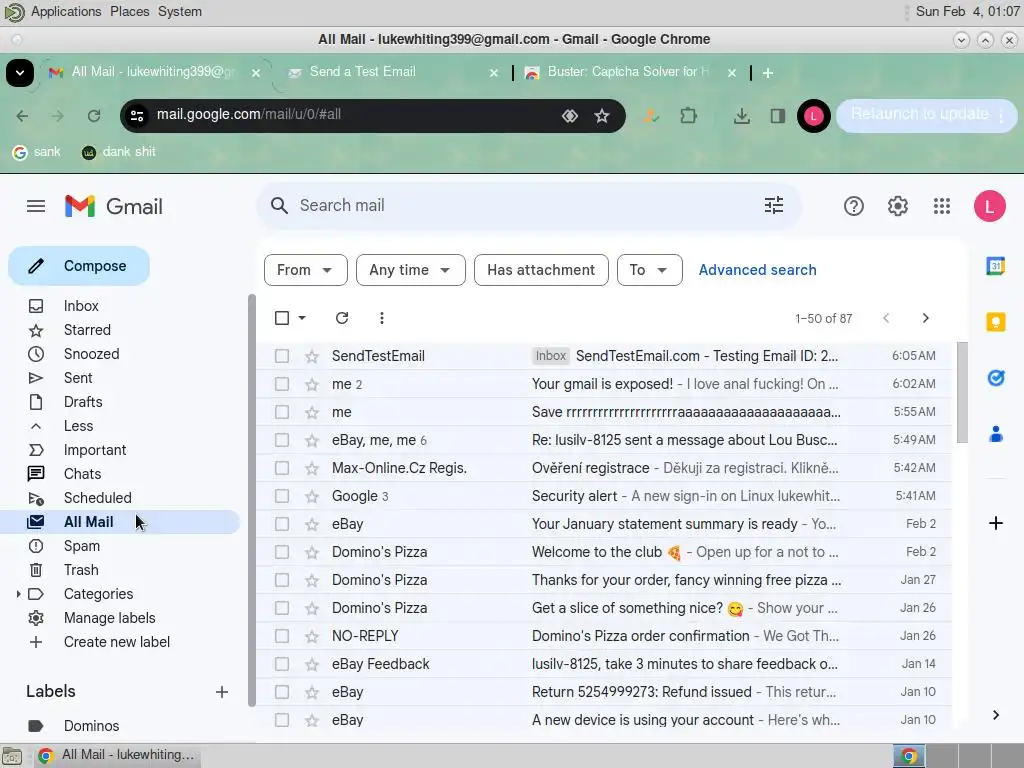Viewport: 1024px width, 768px height.
Task: Star the eBay January statement email
Action: point(312,524)
